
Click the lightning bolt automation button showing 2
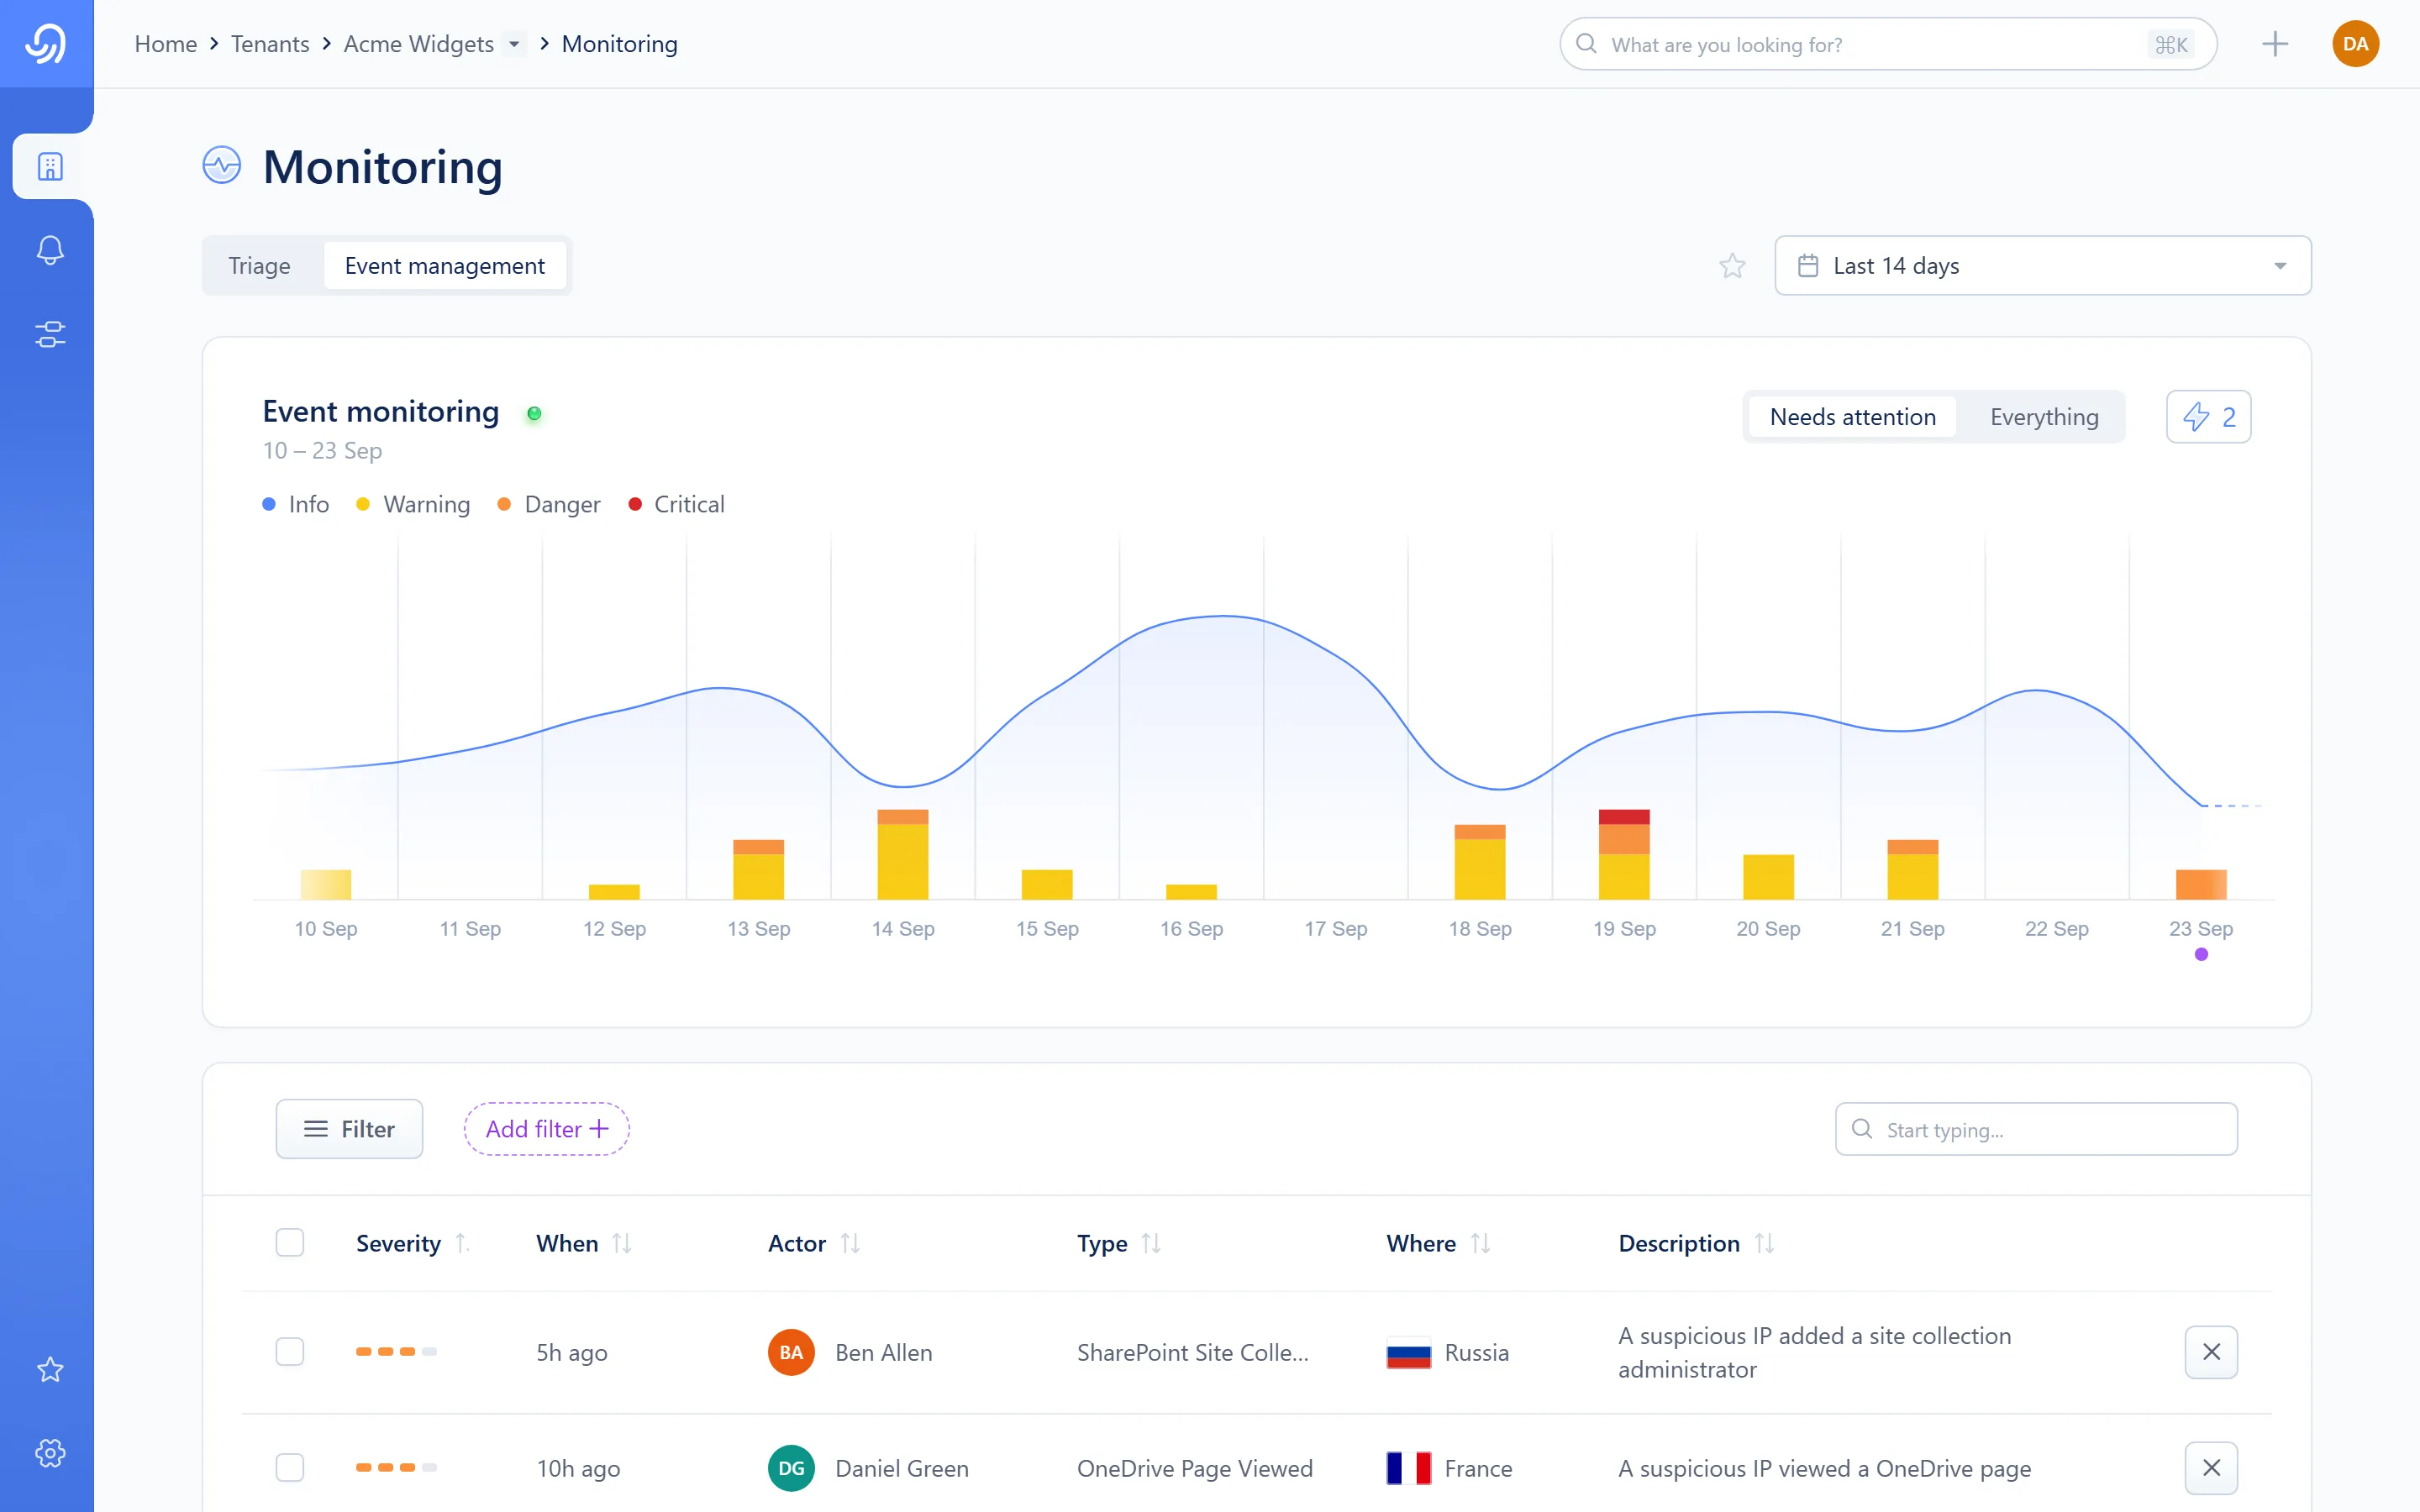tap(2208, 417)
